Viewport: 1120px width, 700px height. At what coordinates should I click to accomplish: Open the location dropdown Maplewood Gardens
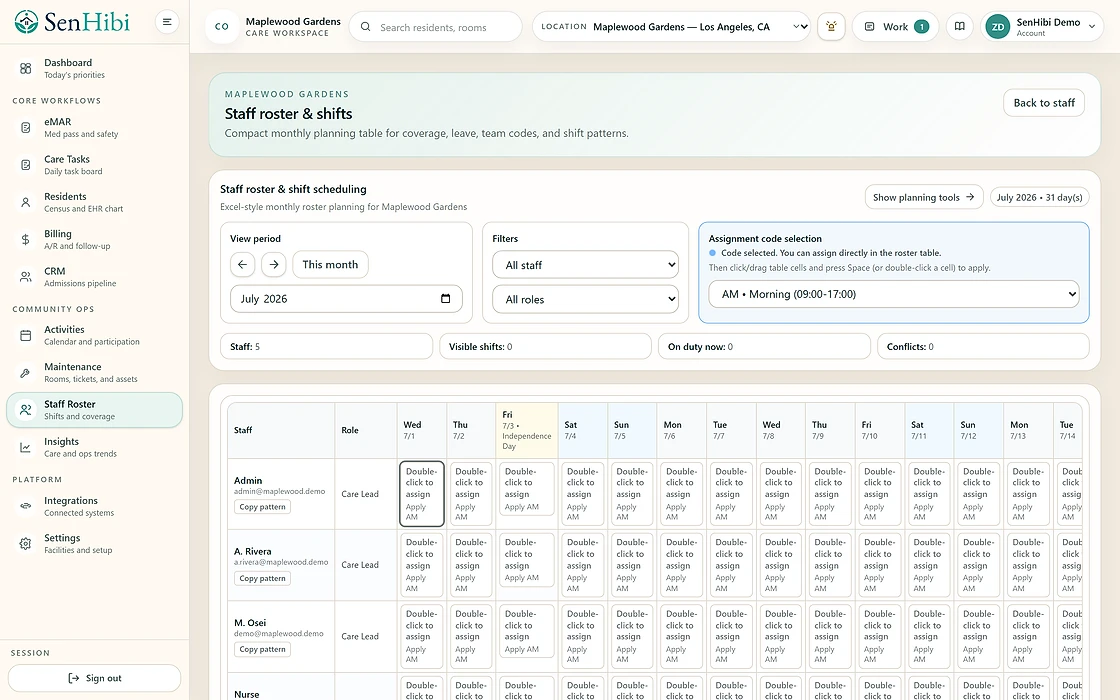(671, 27)
